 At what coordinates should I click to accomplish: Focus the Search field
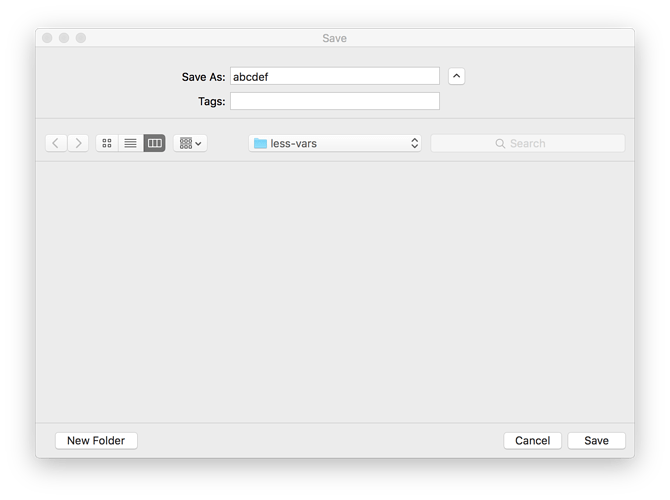pos(540,143)
